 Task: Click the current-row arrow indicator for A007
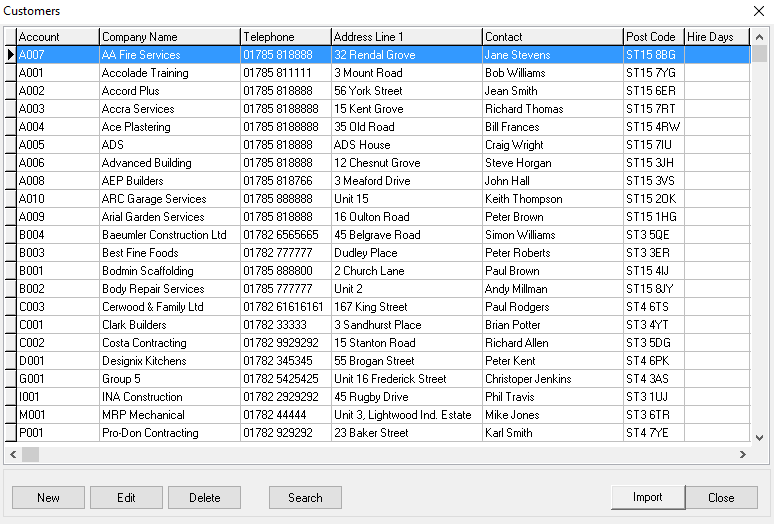10,54
